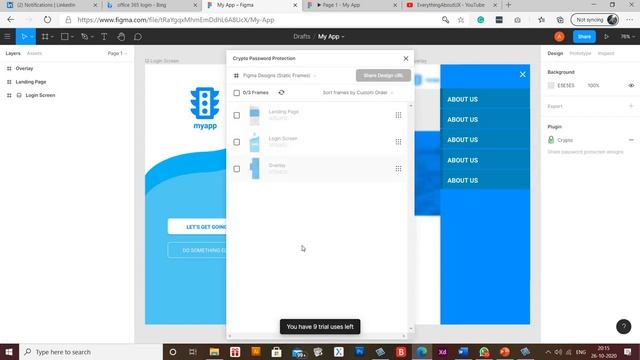Click Drafts in the file breadcrumb
Viewport: 640px width, 360px height.
302,37
